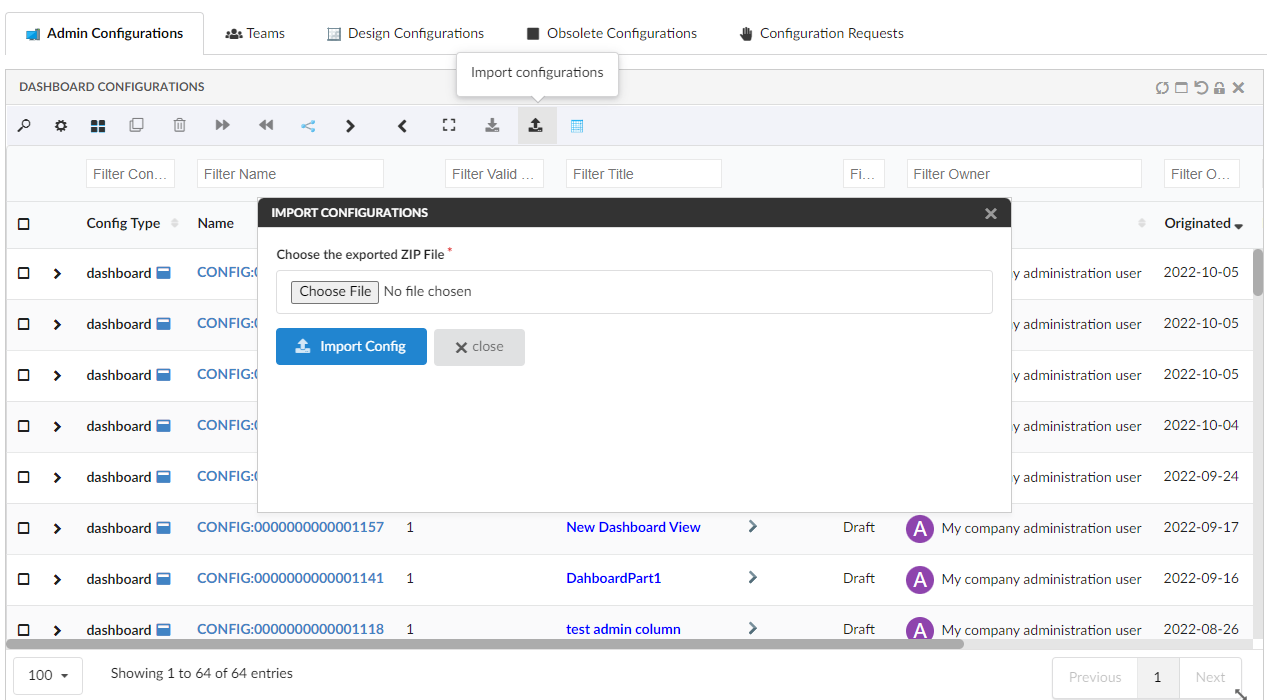Open the 100 page-size dropdown
This screenshot has width=1267, height=700.
pyautogui.click(x=48, y=675)
